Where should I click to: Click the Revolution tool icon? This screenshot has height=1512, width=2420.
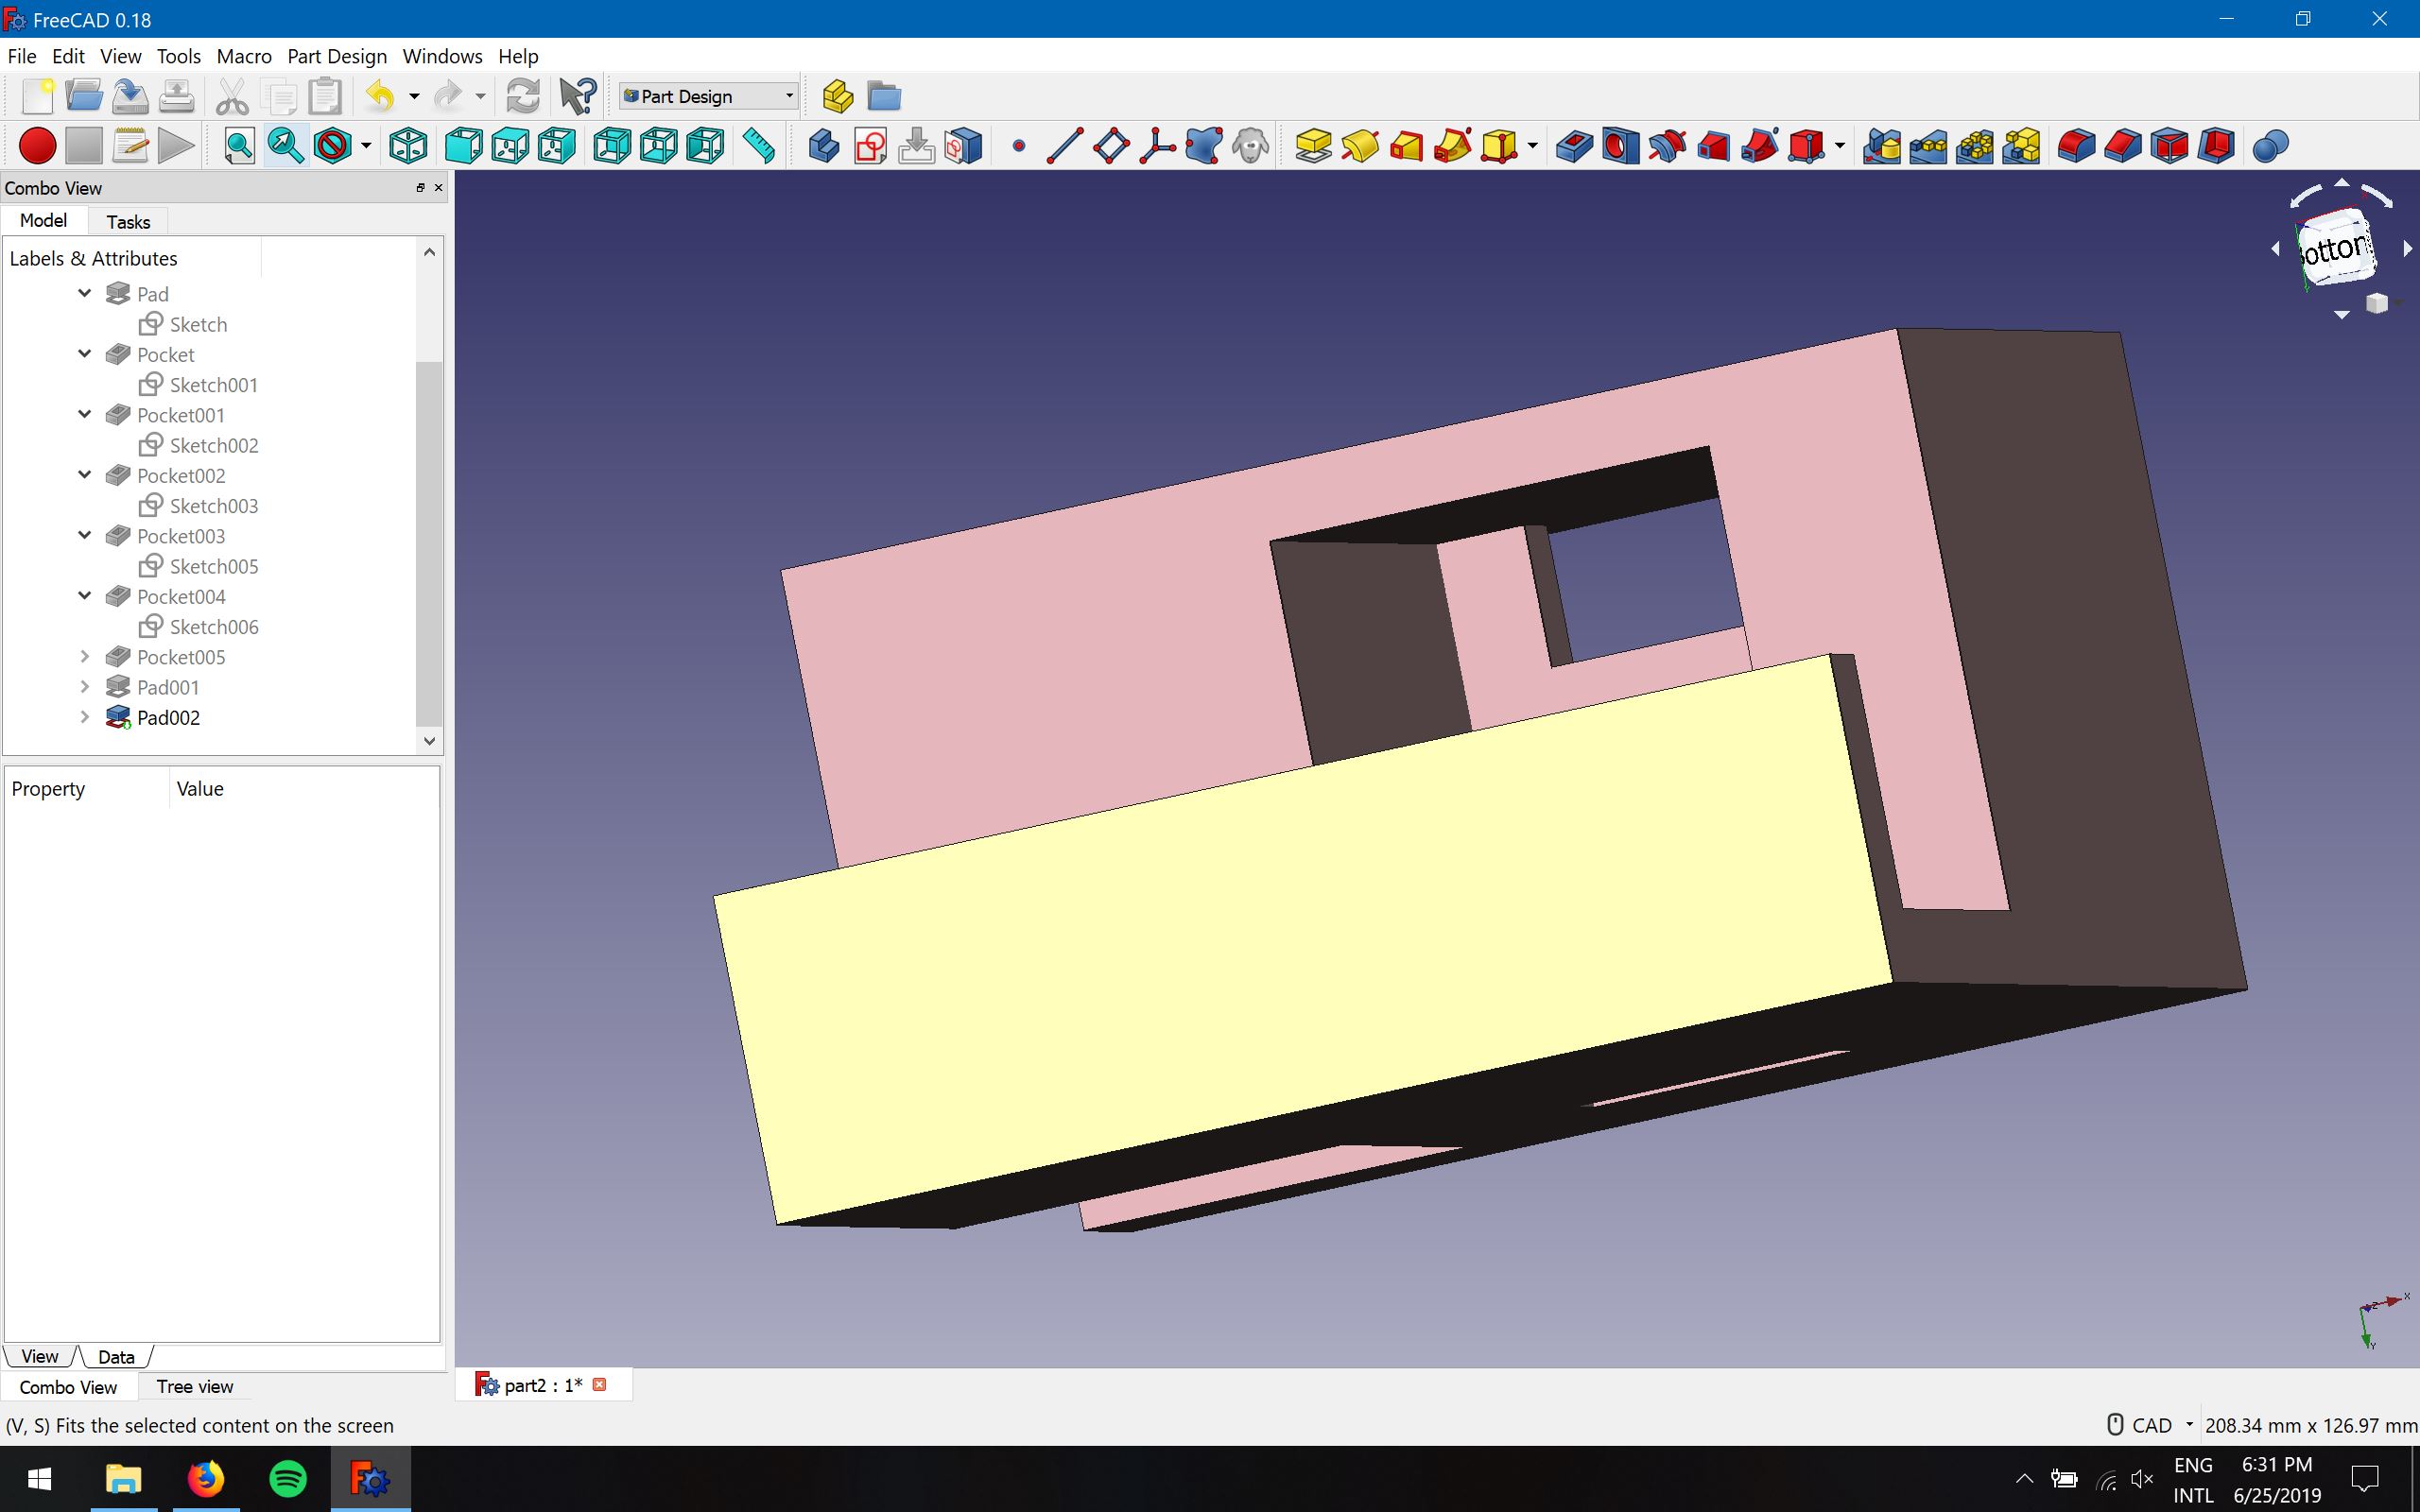pos(1360,146)
